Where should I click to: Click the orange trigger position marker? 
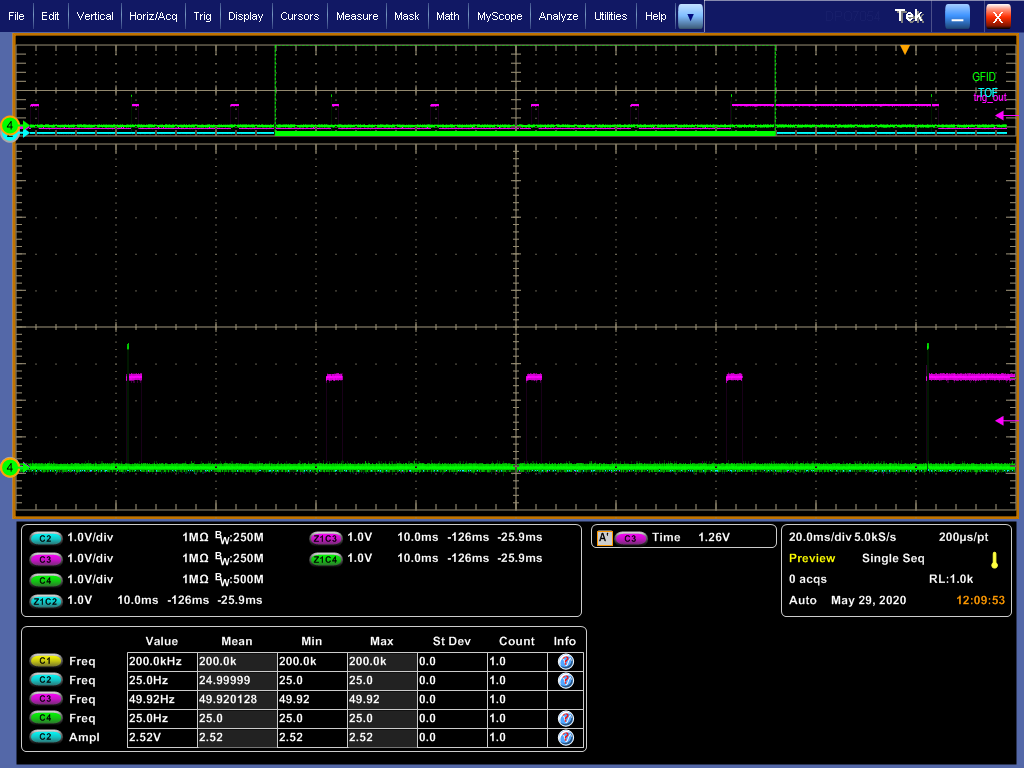coord(905,49)
